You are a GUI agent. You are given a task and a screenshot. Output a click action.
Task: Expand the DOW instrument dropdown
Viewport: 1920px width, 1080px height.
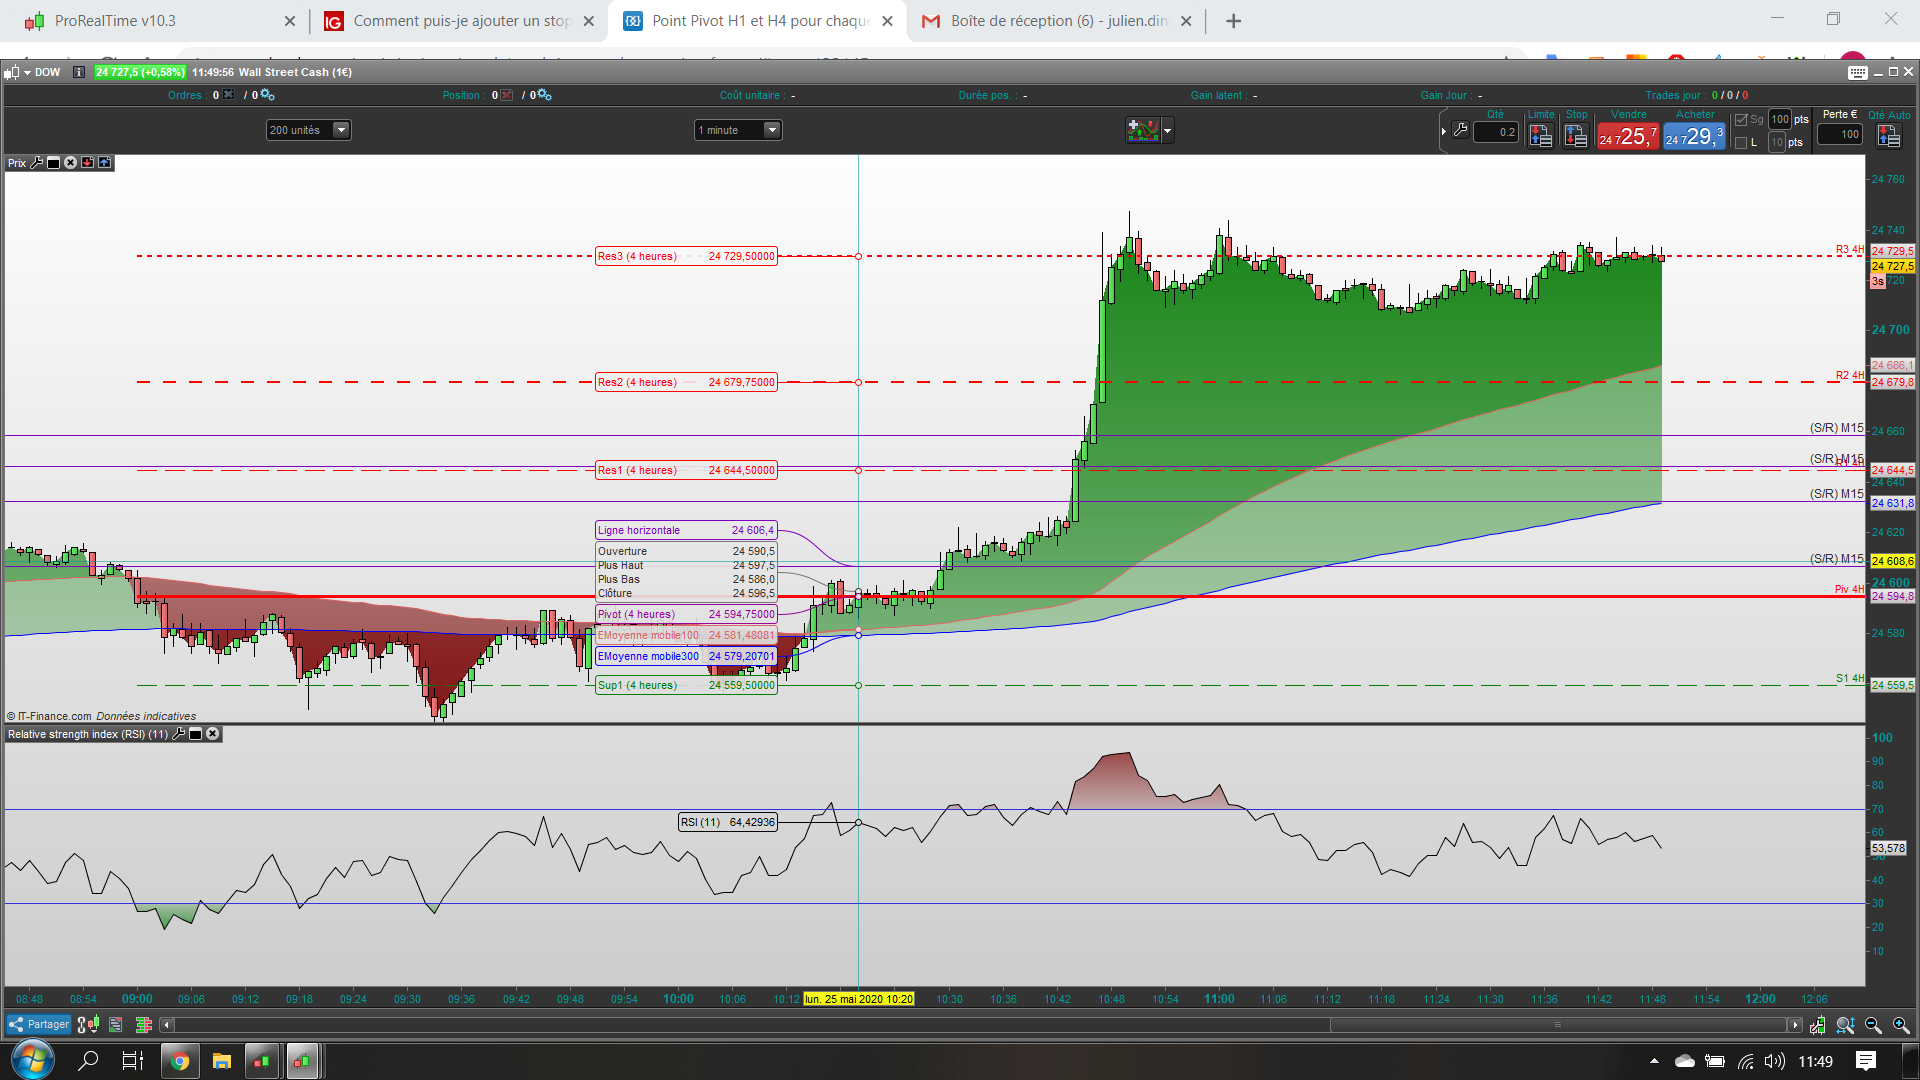point(27,72)
